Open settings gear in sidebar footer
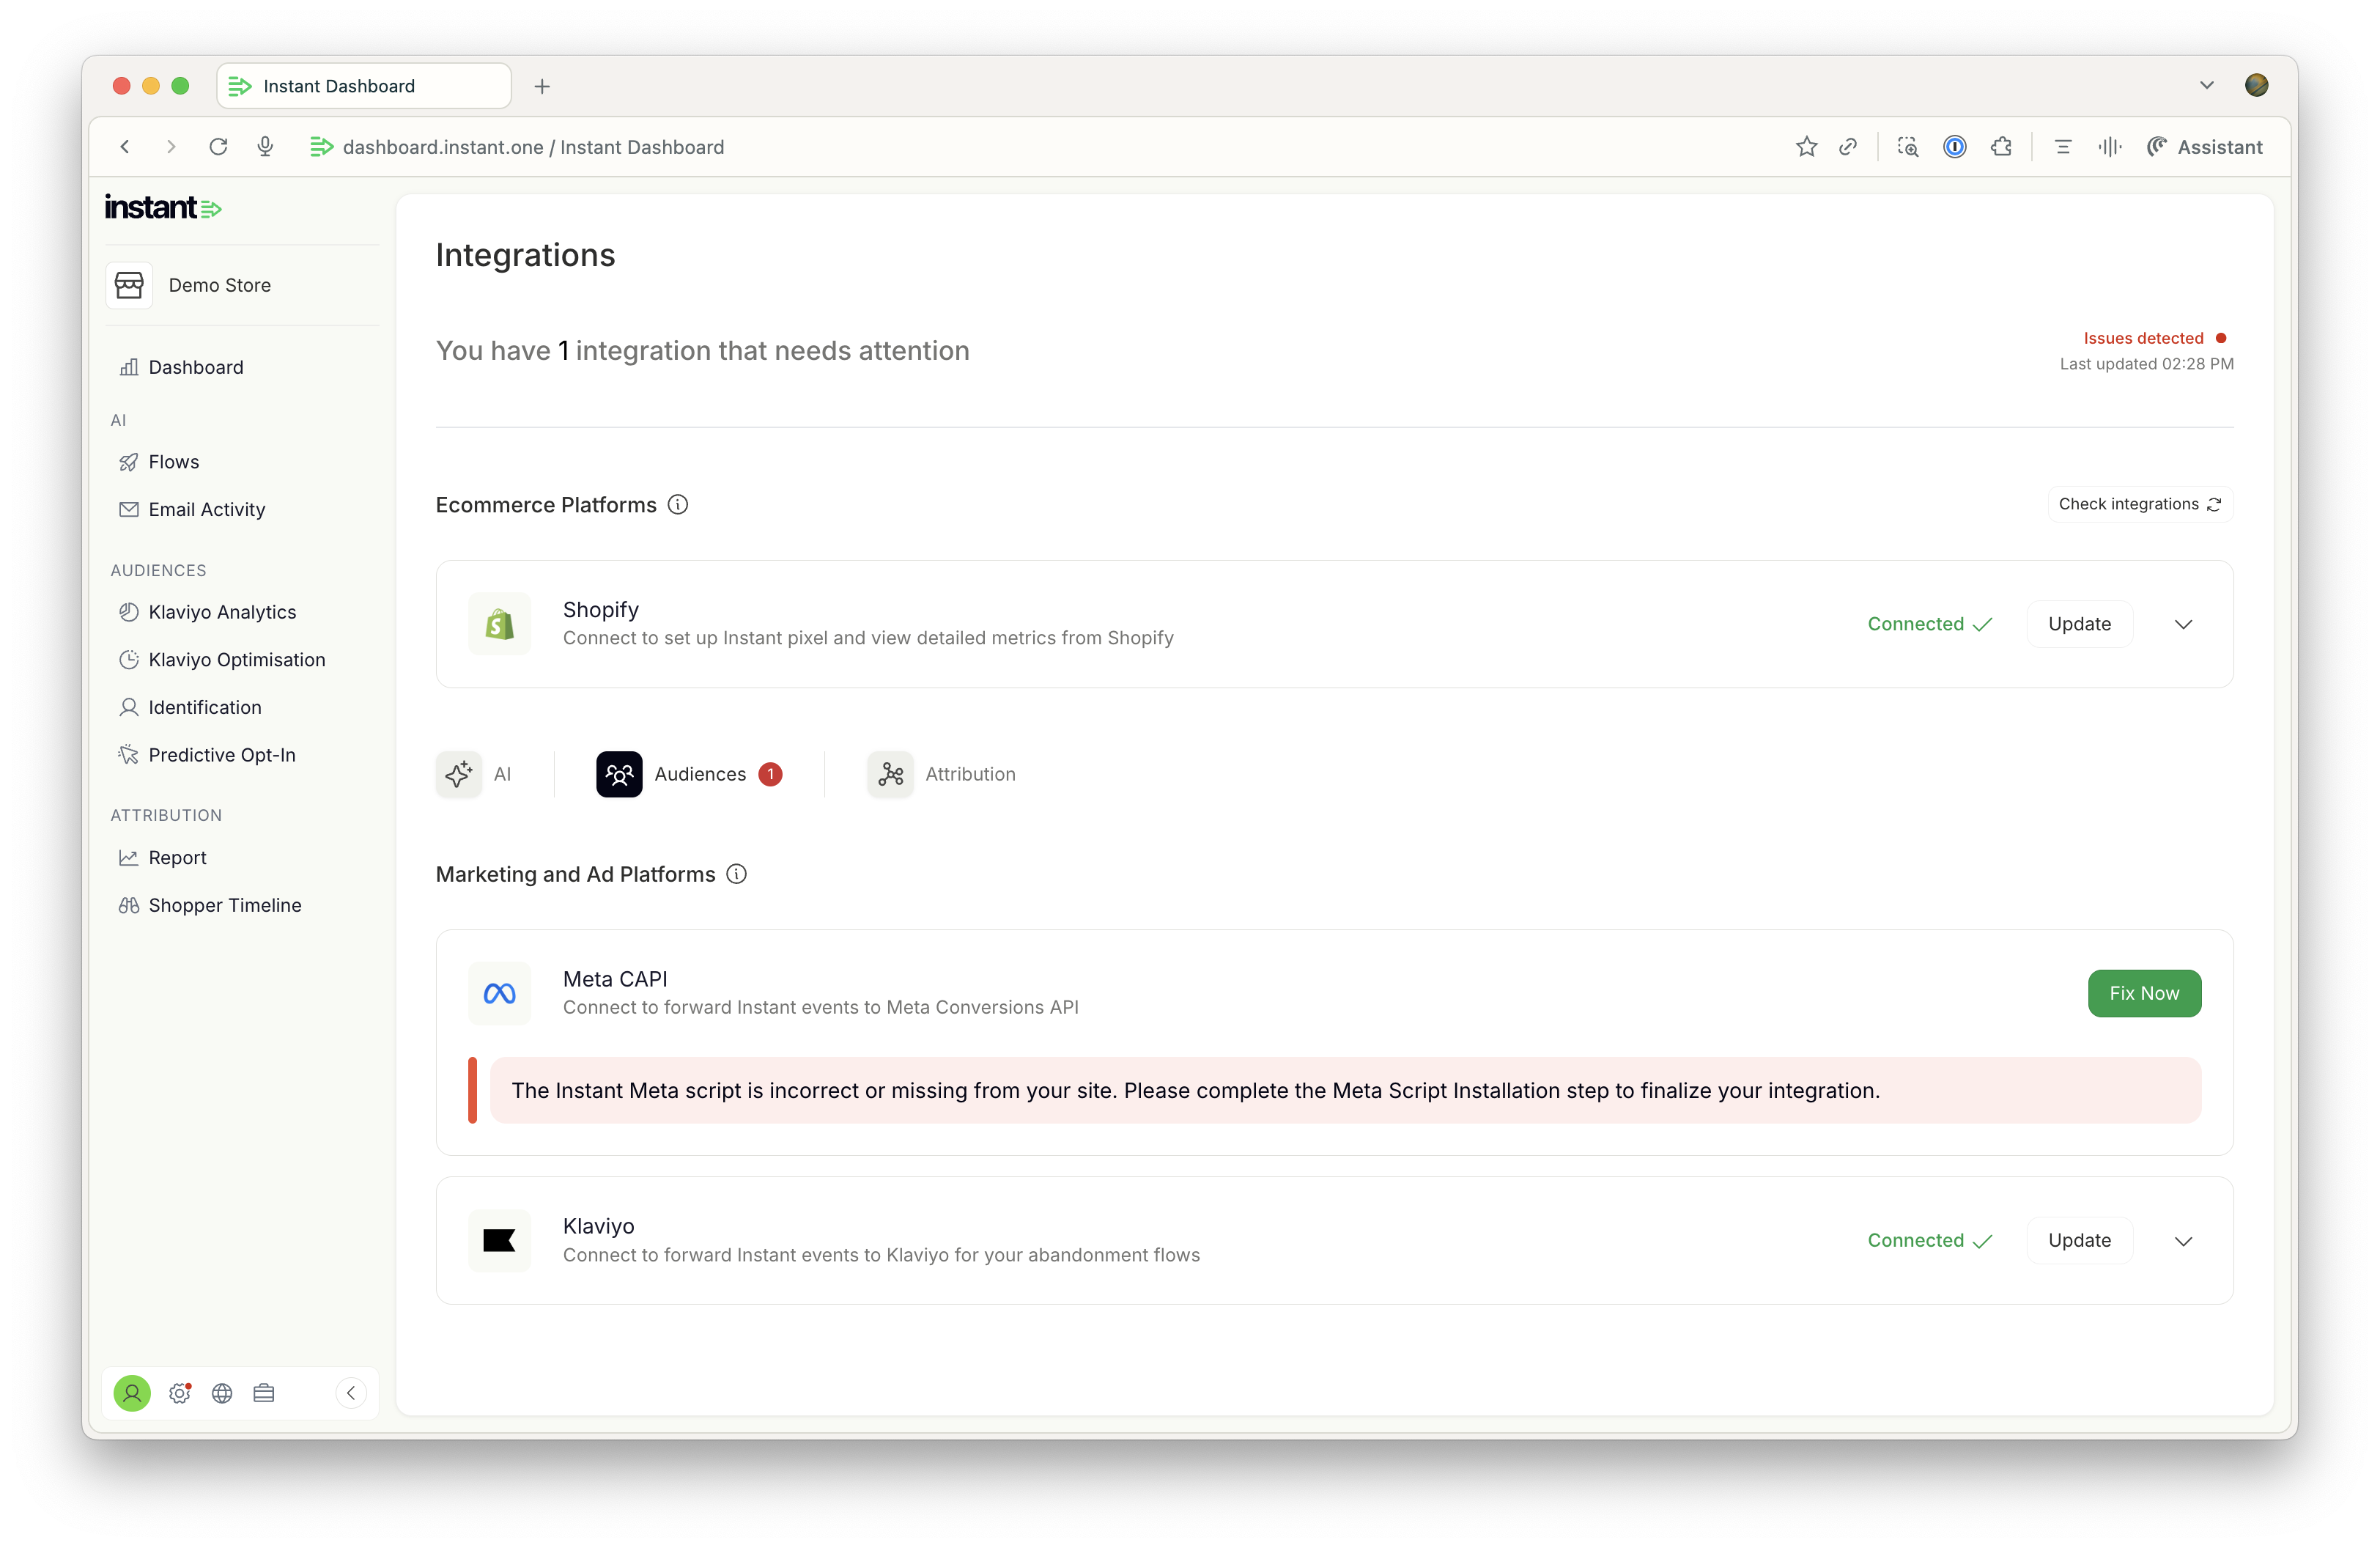This screenshot has height=1548, width=2380. [x=180, y=1393]
